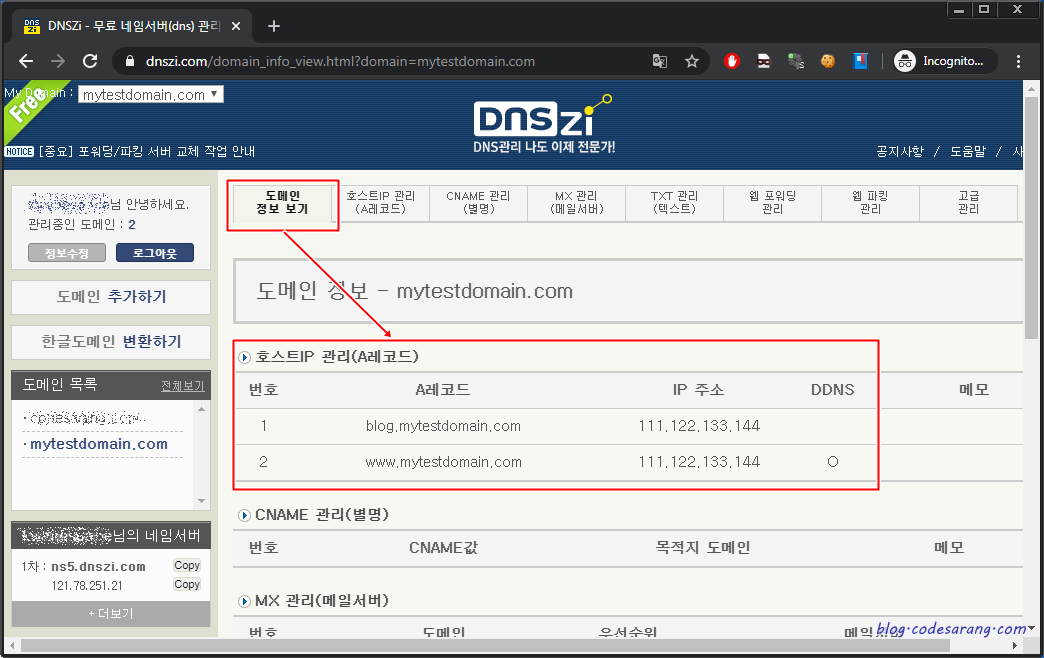Maximize the Chrome window
The width and height of the screenshot is (1044, 658).
[x=983, y=9]
